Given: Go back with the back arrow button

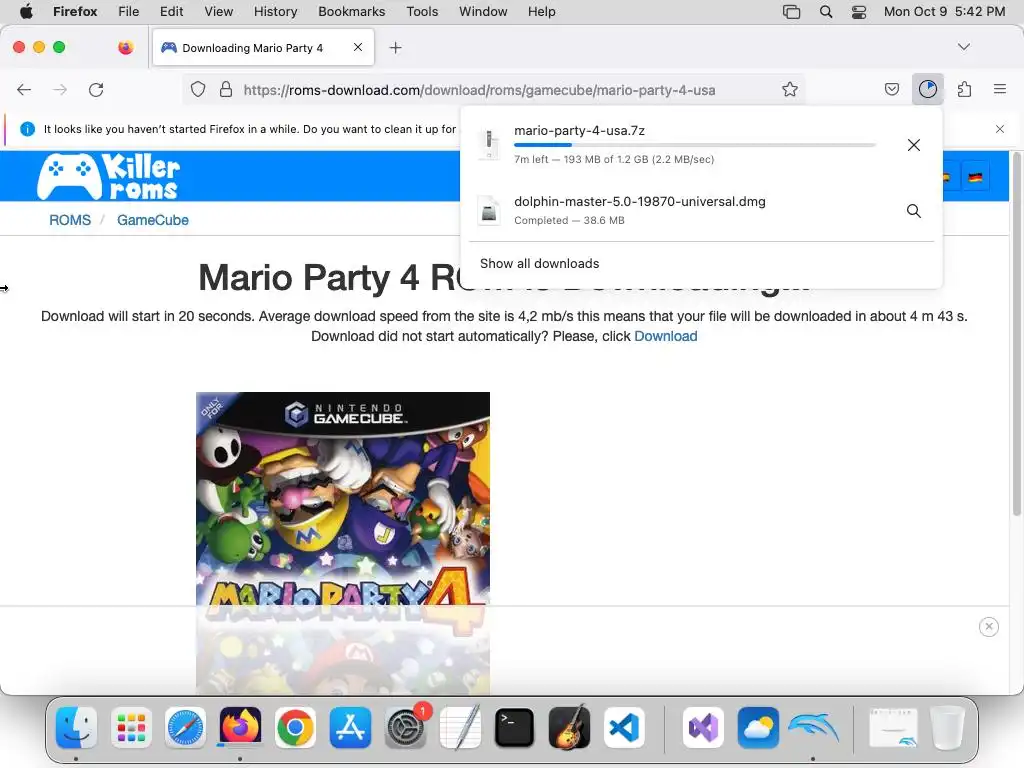Looking at the screenshot, I should pos(24,89).
